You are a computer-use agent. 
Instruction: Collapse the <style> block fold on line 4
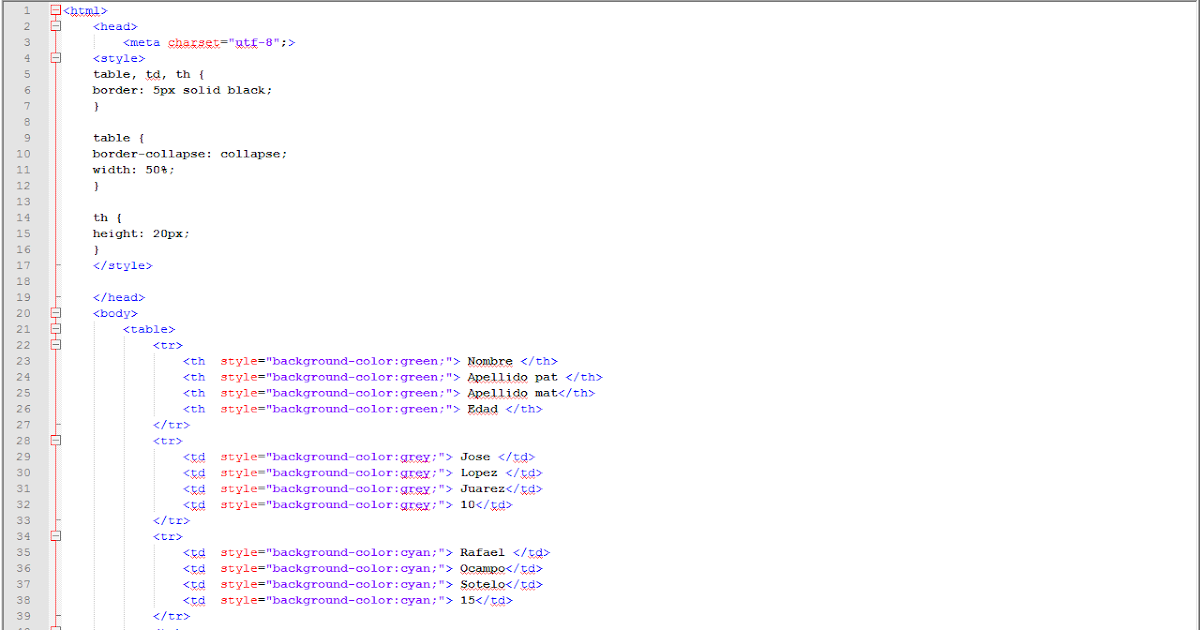tap(56, 58)
